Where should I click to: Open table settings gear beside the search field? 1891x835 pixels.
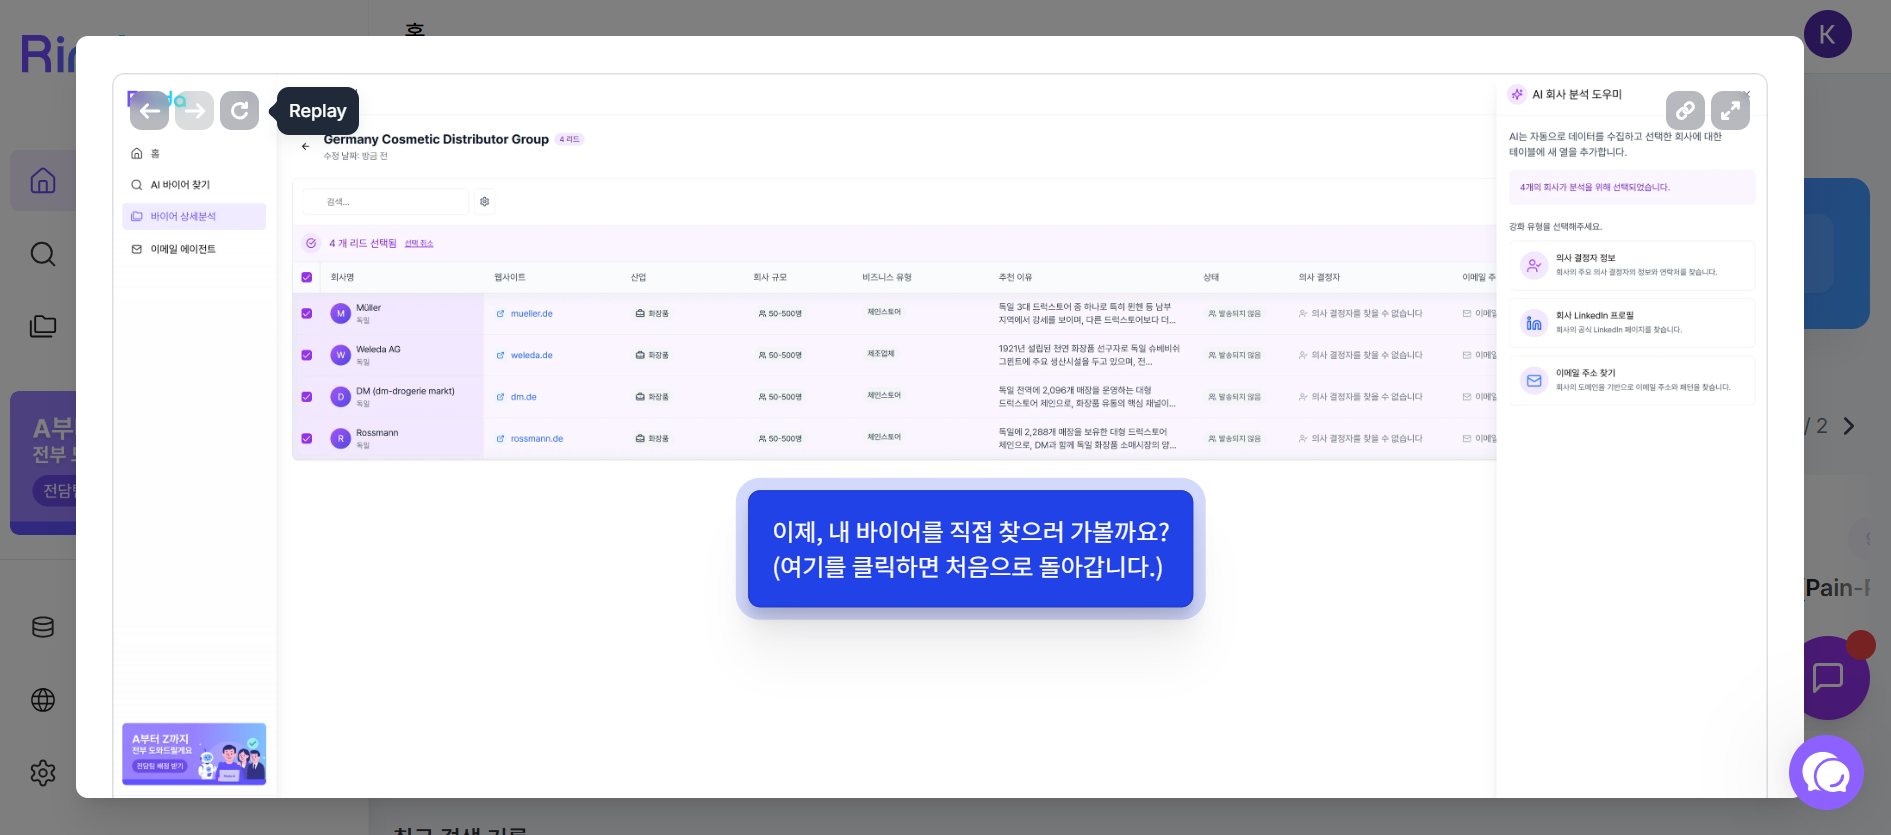click(x=485, y=202)
